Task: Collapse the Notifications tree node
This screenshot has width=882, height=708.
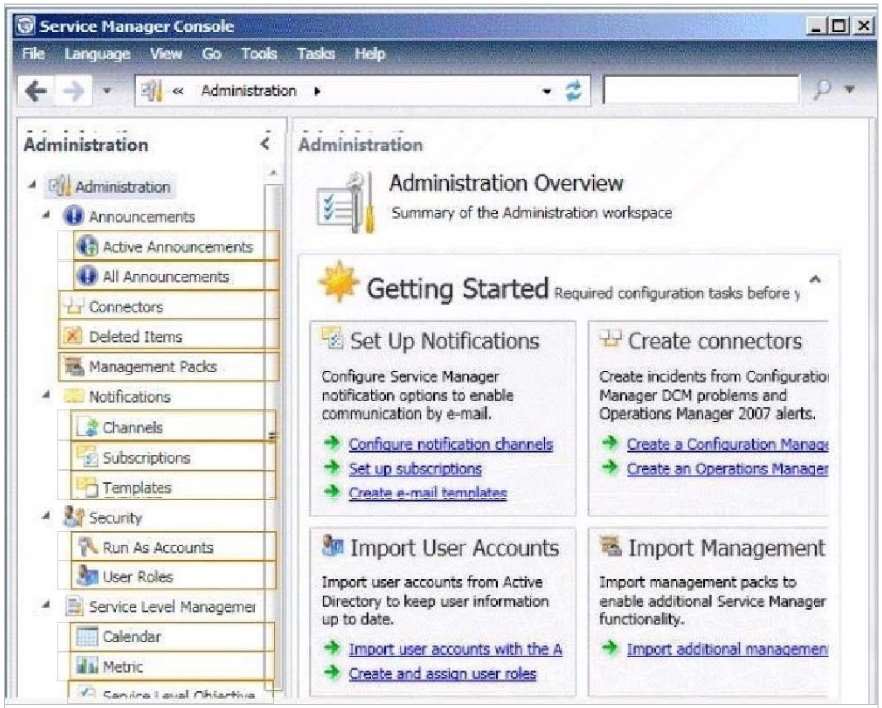Action: pos(47,395)
